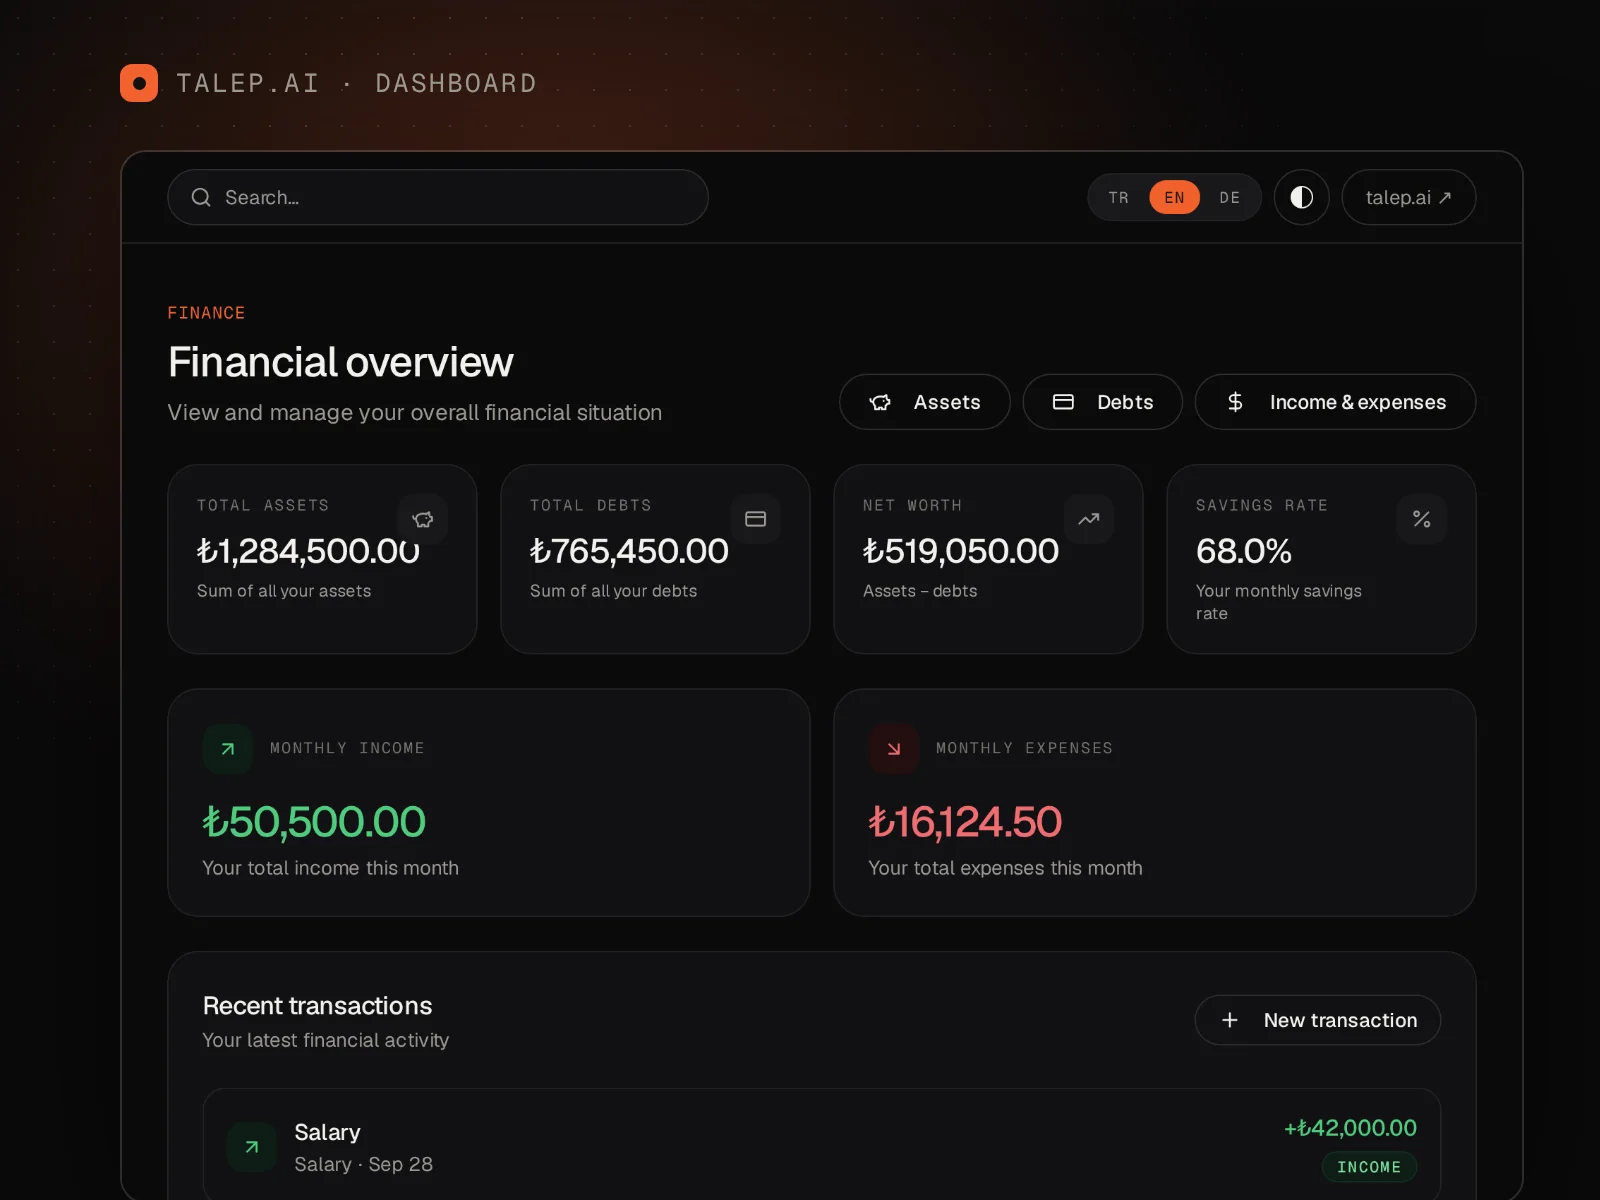Click the Financial overview heading
This screenshot has width=1600, height=1200.
(340, 362)
